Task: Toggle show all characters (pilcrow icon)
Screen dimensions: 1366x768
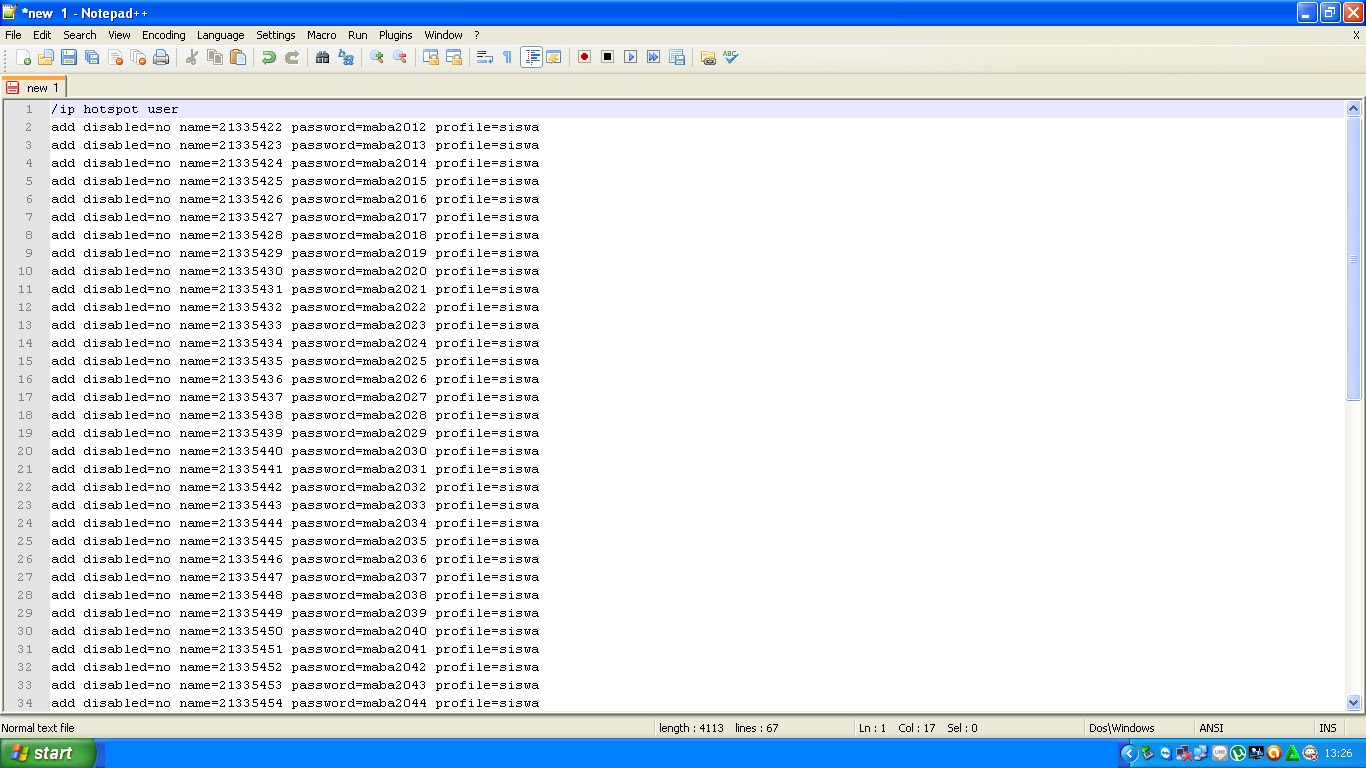Action: [x=507, y=58]
